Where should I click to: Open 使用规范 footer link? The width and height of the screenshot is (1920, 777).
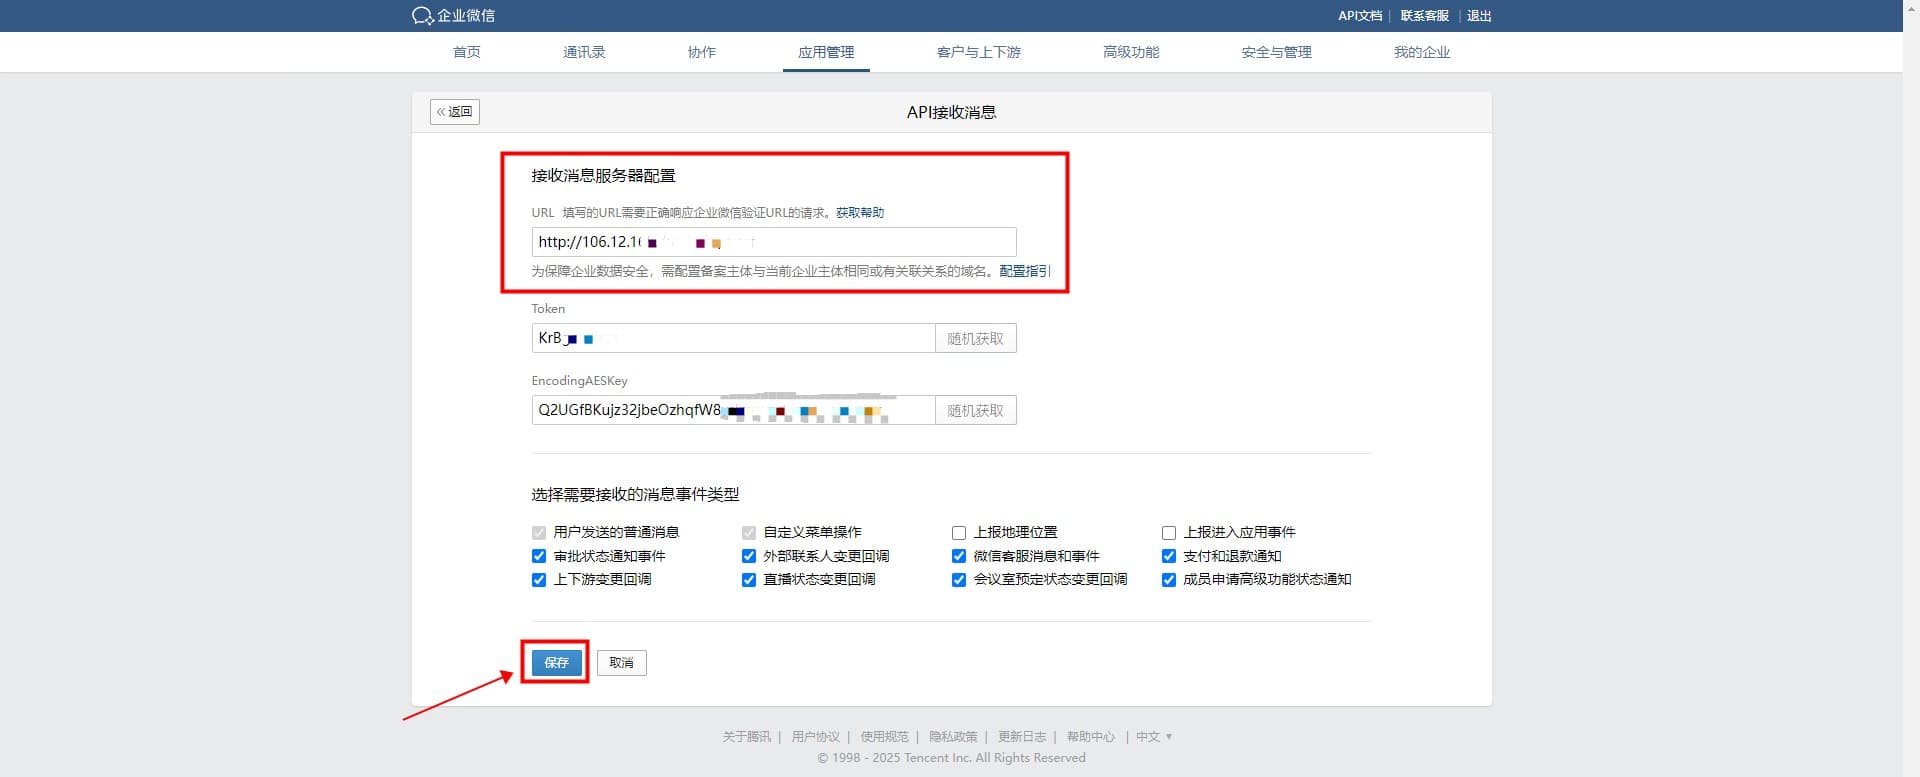click(x=885, y=737)
